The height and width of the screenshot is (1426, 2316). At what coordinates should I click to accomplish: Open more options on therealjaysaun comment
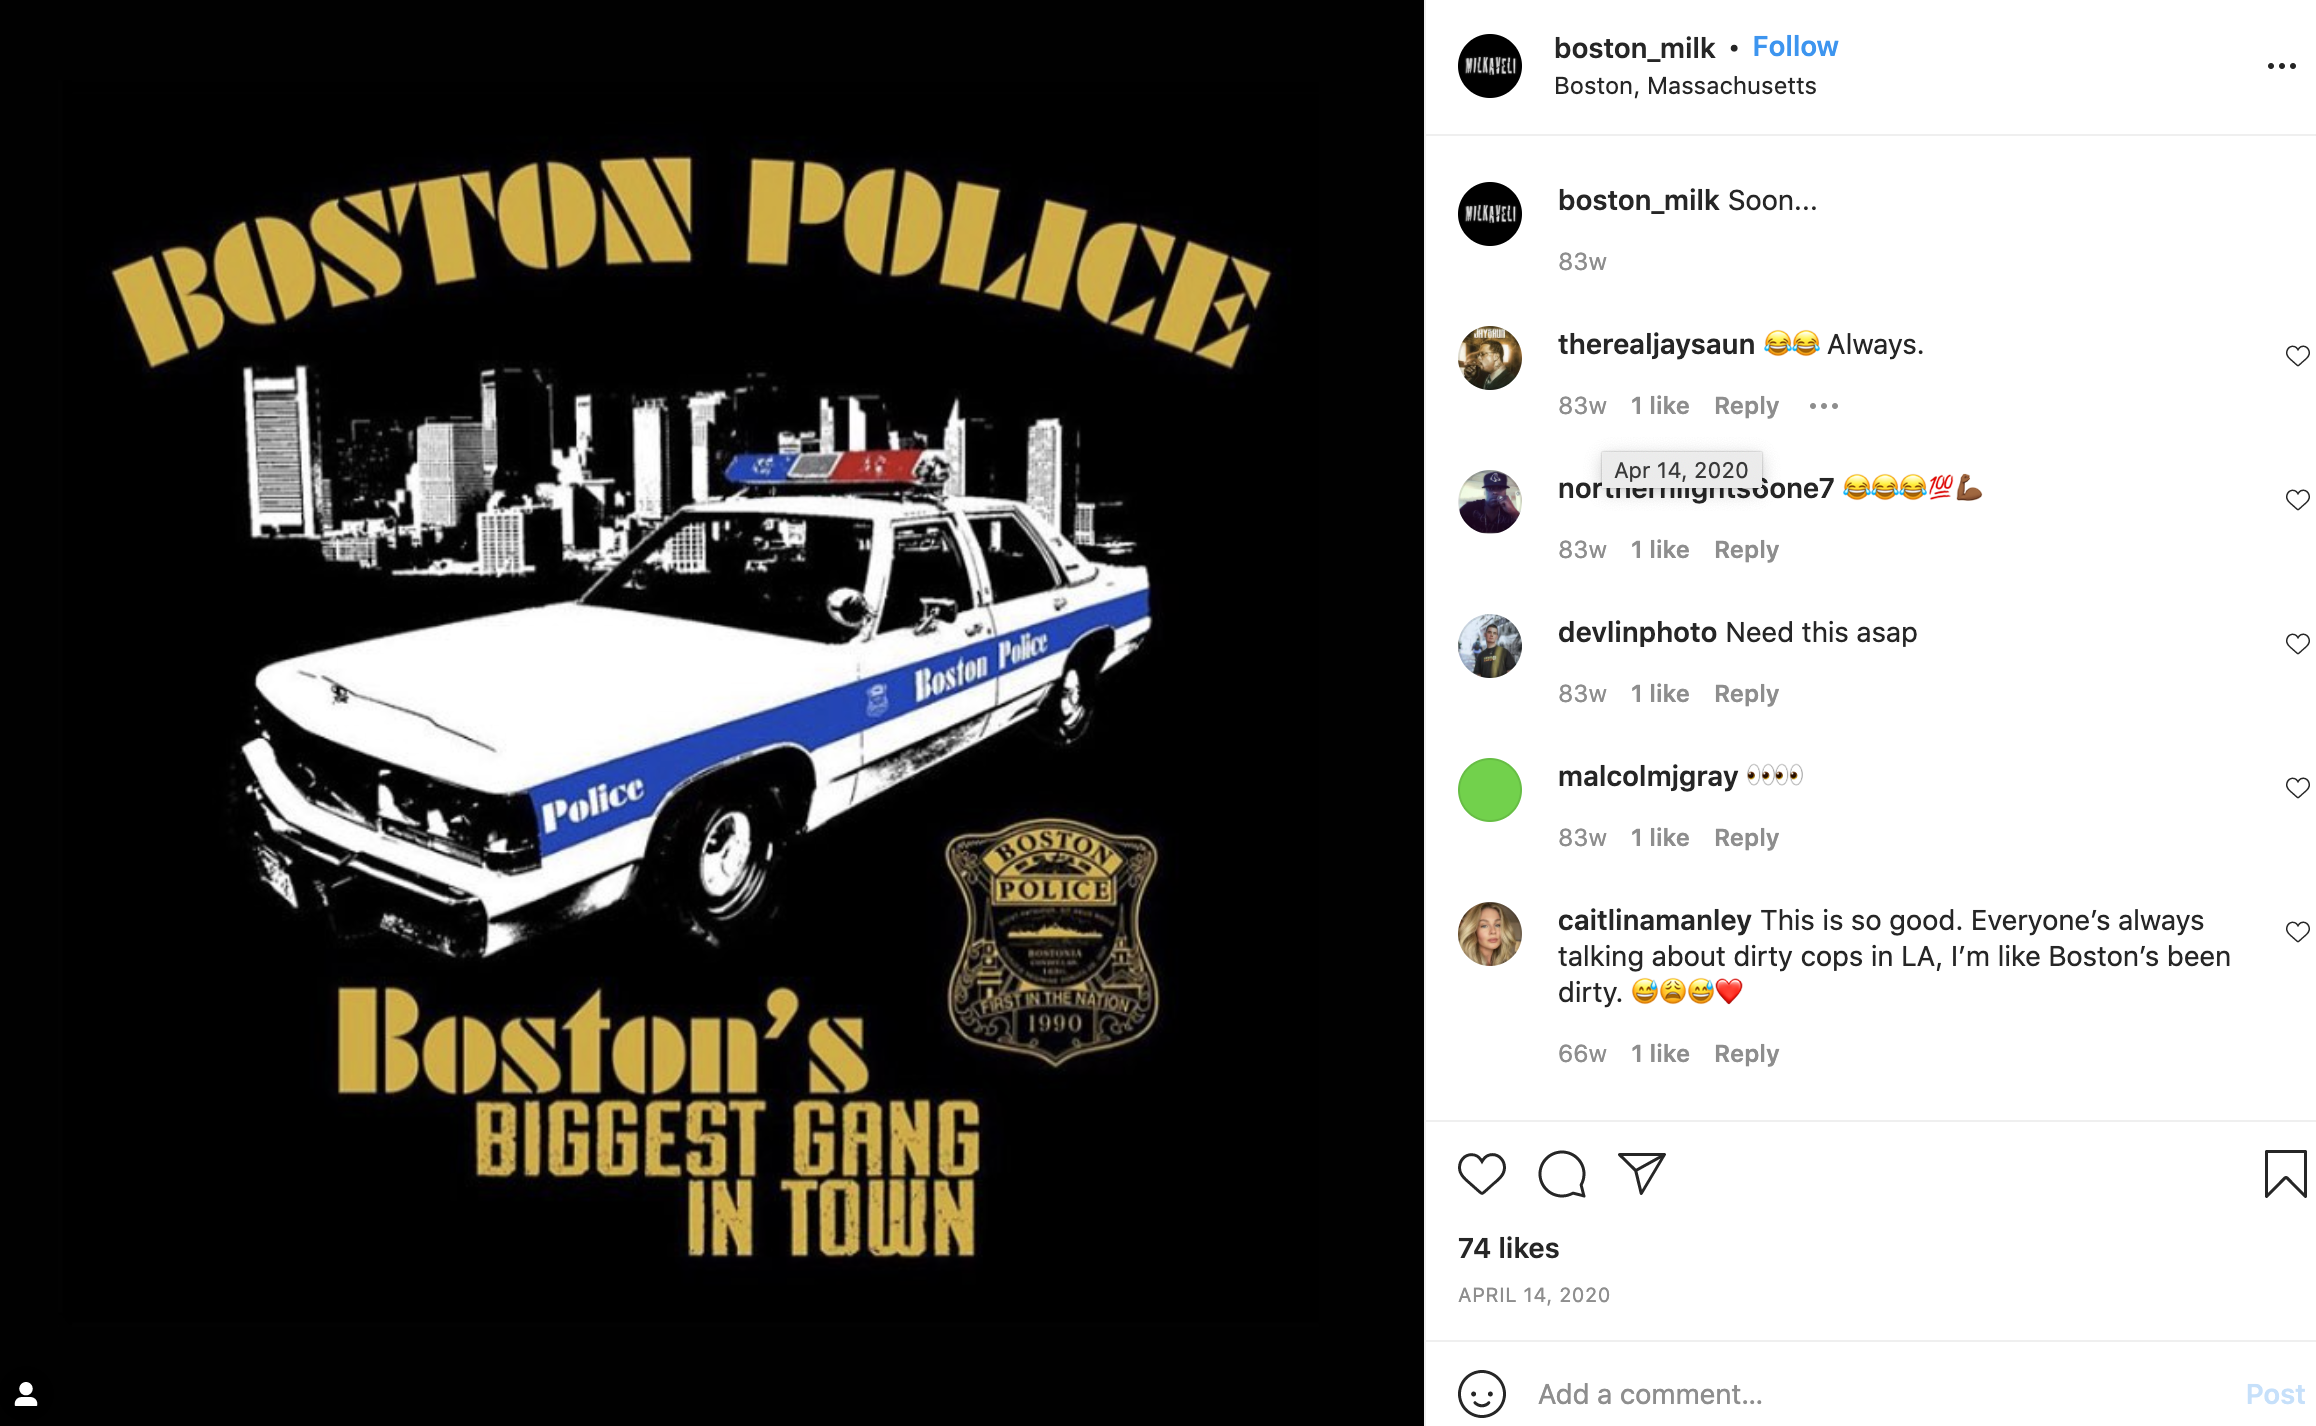point(1823,406)
